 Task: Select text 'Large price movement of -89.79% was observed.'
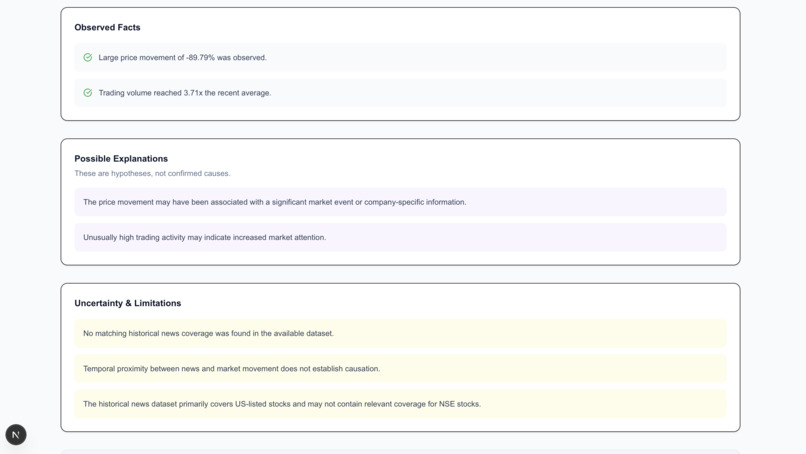pos(182,58)
